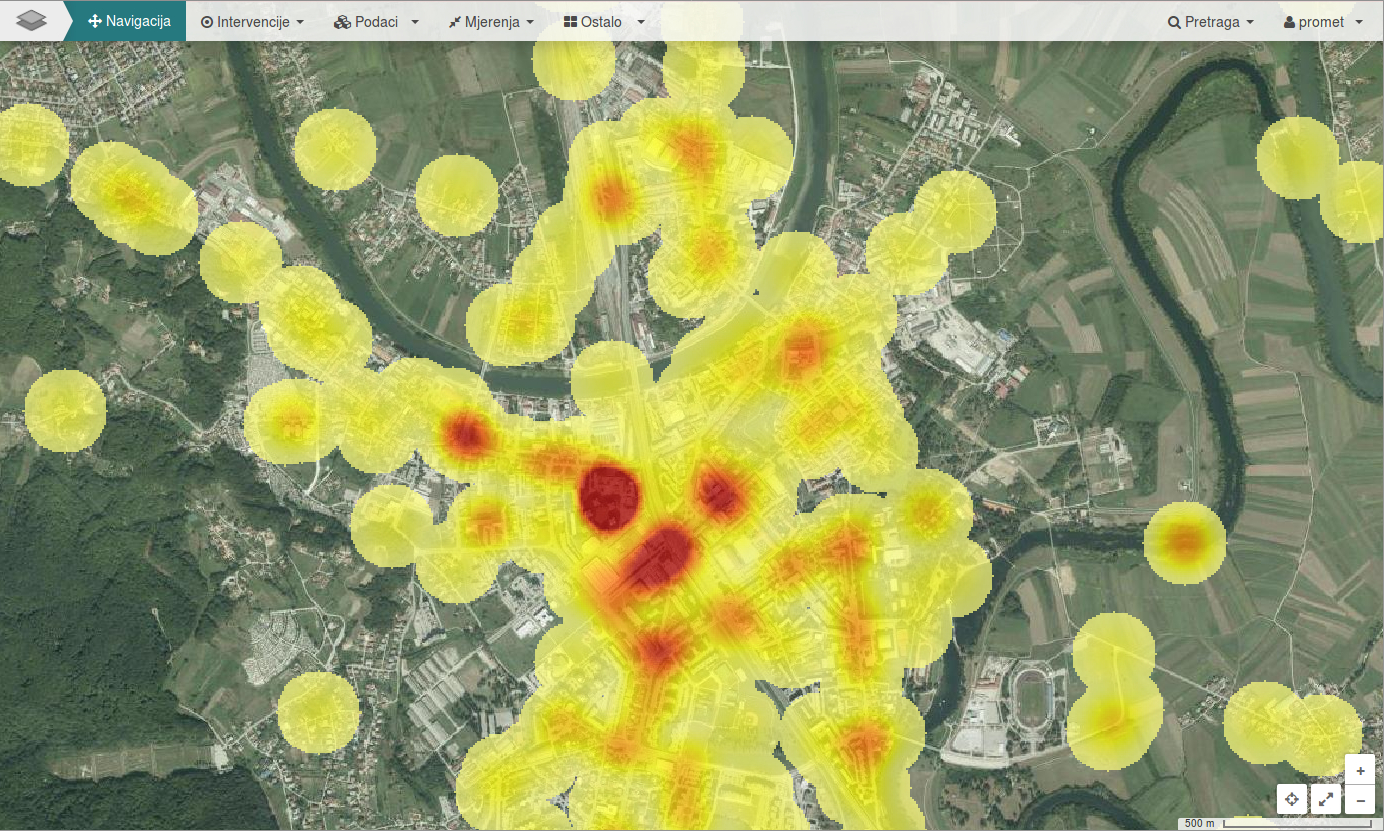Click the Mjerenja measurement icon
Viewport: 1384px width, 831px height.
455,22
